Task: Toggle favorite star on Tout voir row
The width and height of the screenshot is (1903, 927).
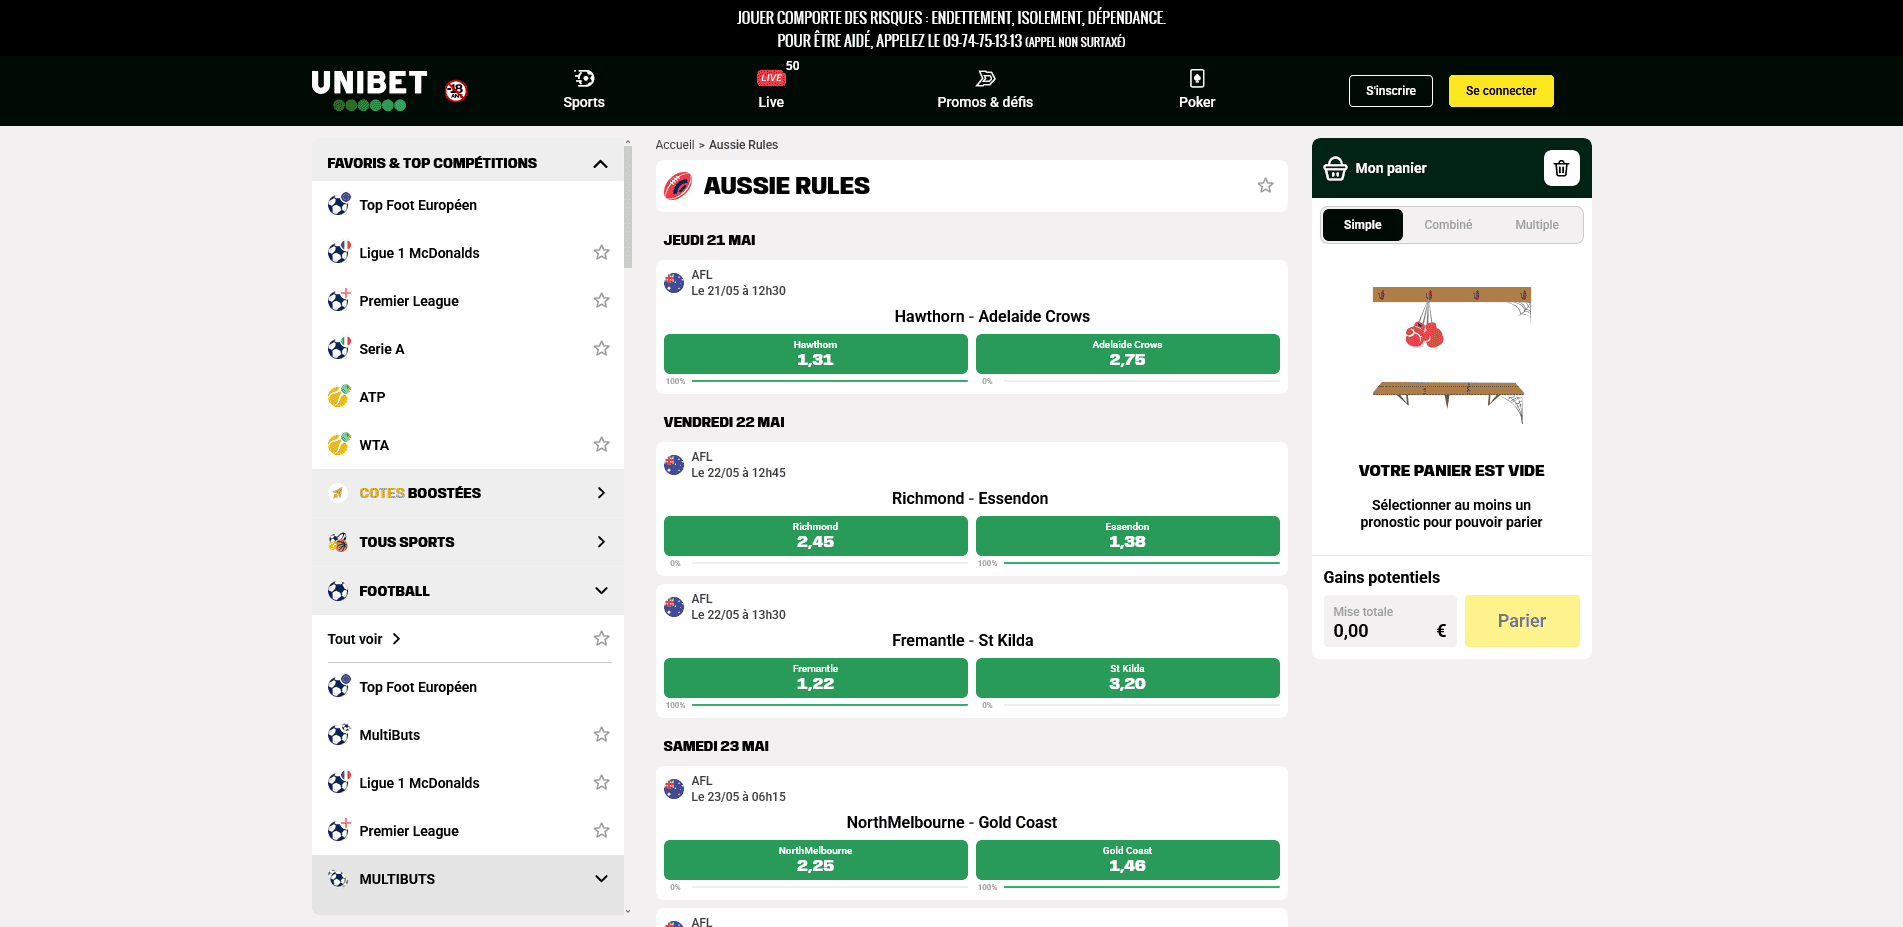Action: click(x=601, y=639)
